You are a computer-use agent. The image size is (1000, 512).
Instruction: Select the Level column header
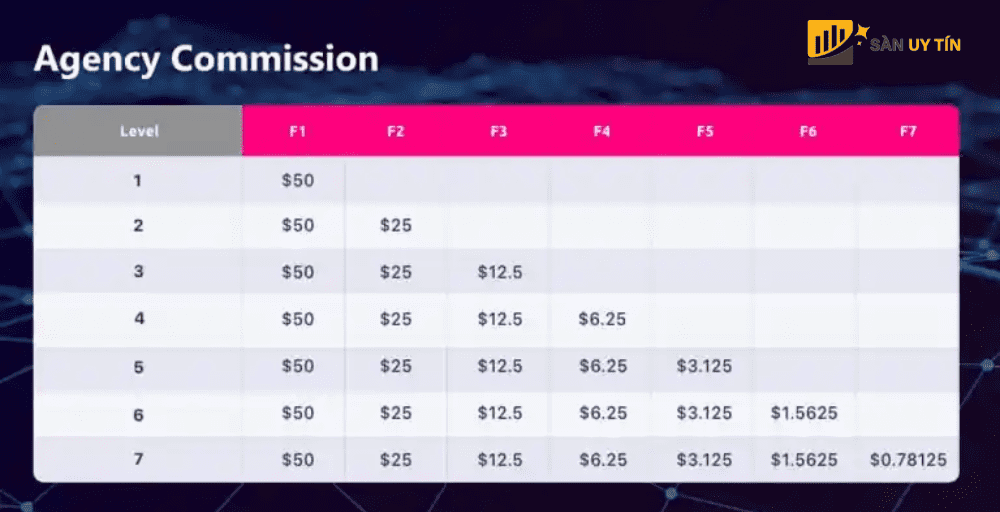click(138, 131)
